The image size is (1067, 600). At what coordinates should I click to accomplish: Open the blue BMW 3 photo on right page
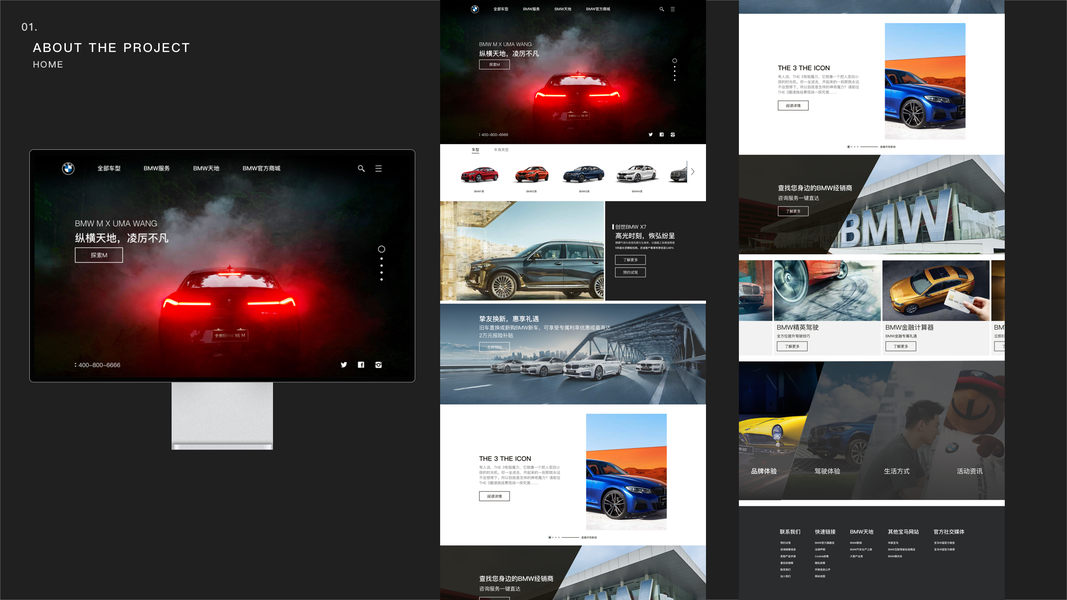point(925,81)
